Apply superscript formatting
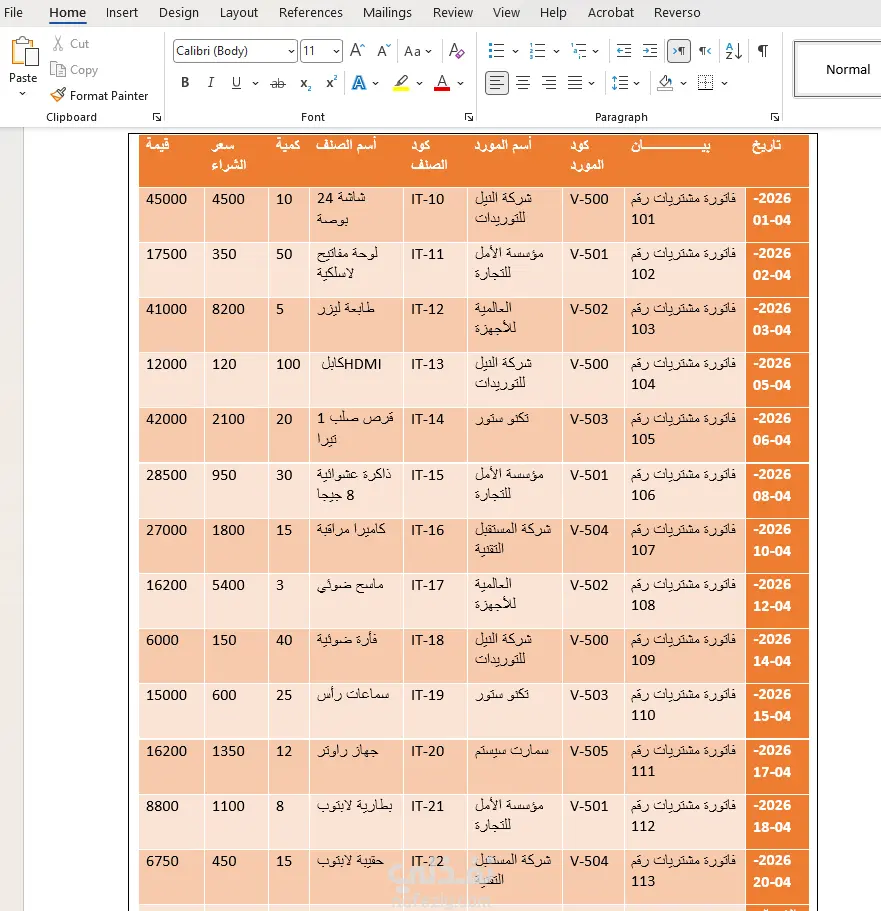This screenshot has width=881, height=911. click(x=331, y=83)
